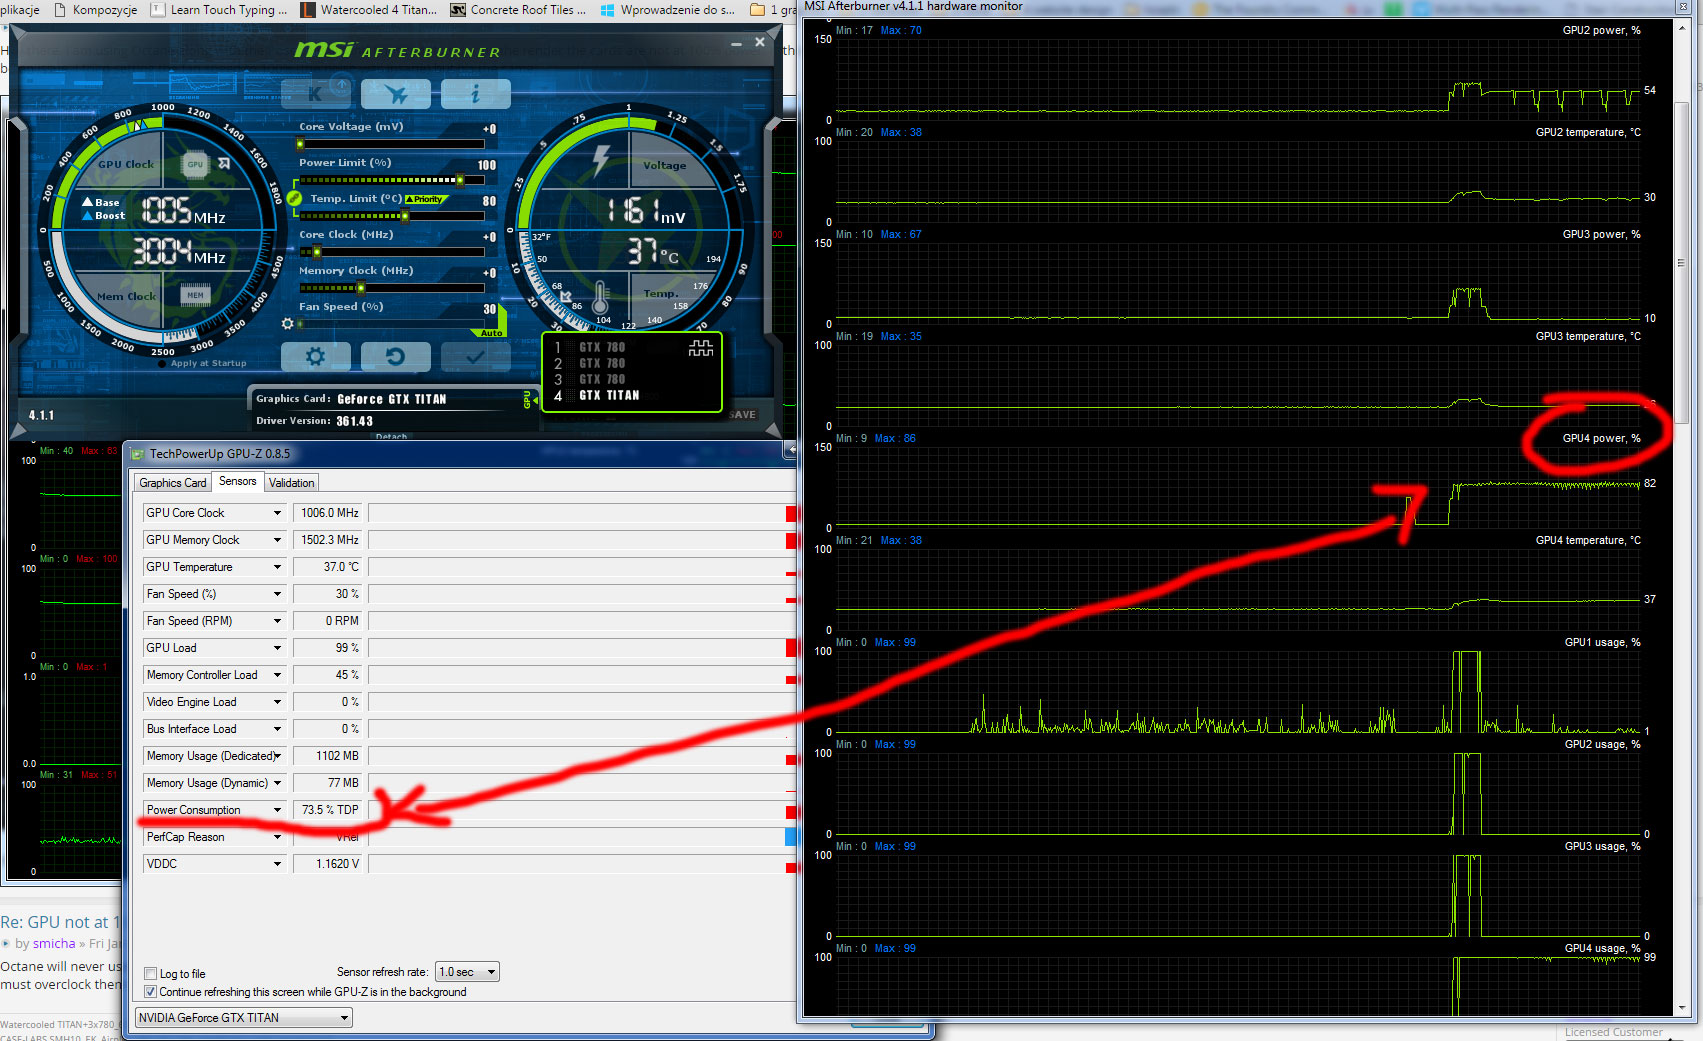Click the SAVE label in Afterburner
The width and height of the screenshot is (1703, 1041).
pos(743,414)
